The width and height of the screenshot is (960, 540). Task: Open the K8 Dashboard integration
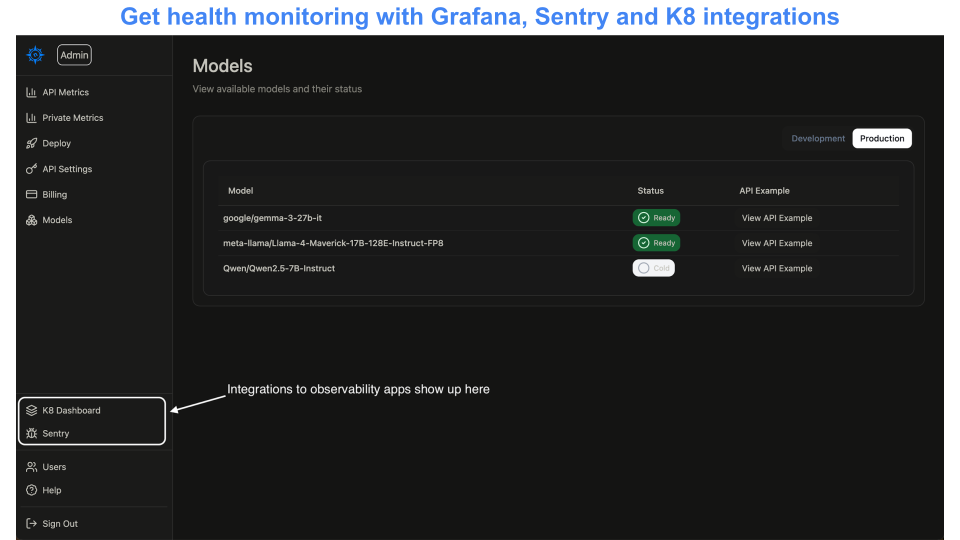[71, 410]
